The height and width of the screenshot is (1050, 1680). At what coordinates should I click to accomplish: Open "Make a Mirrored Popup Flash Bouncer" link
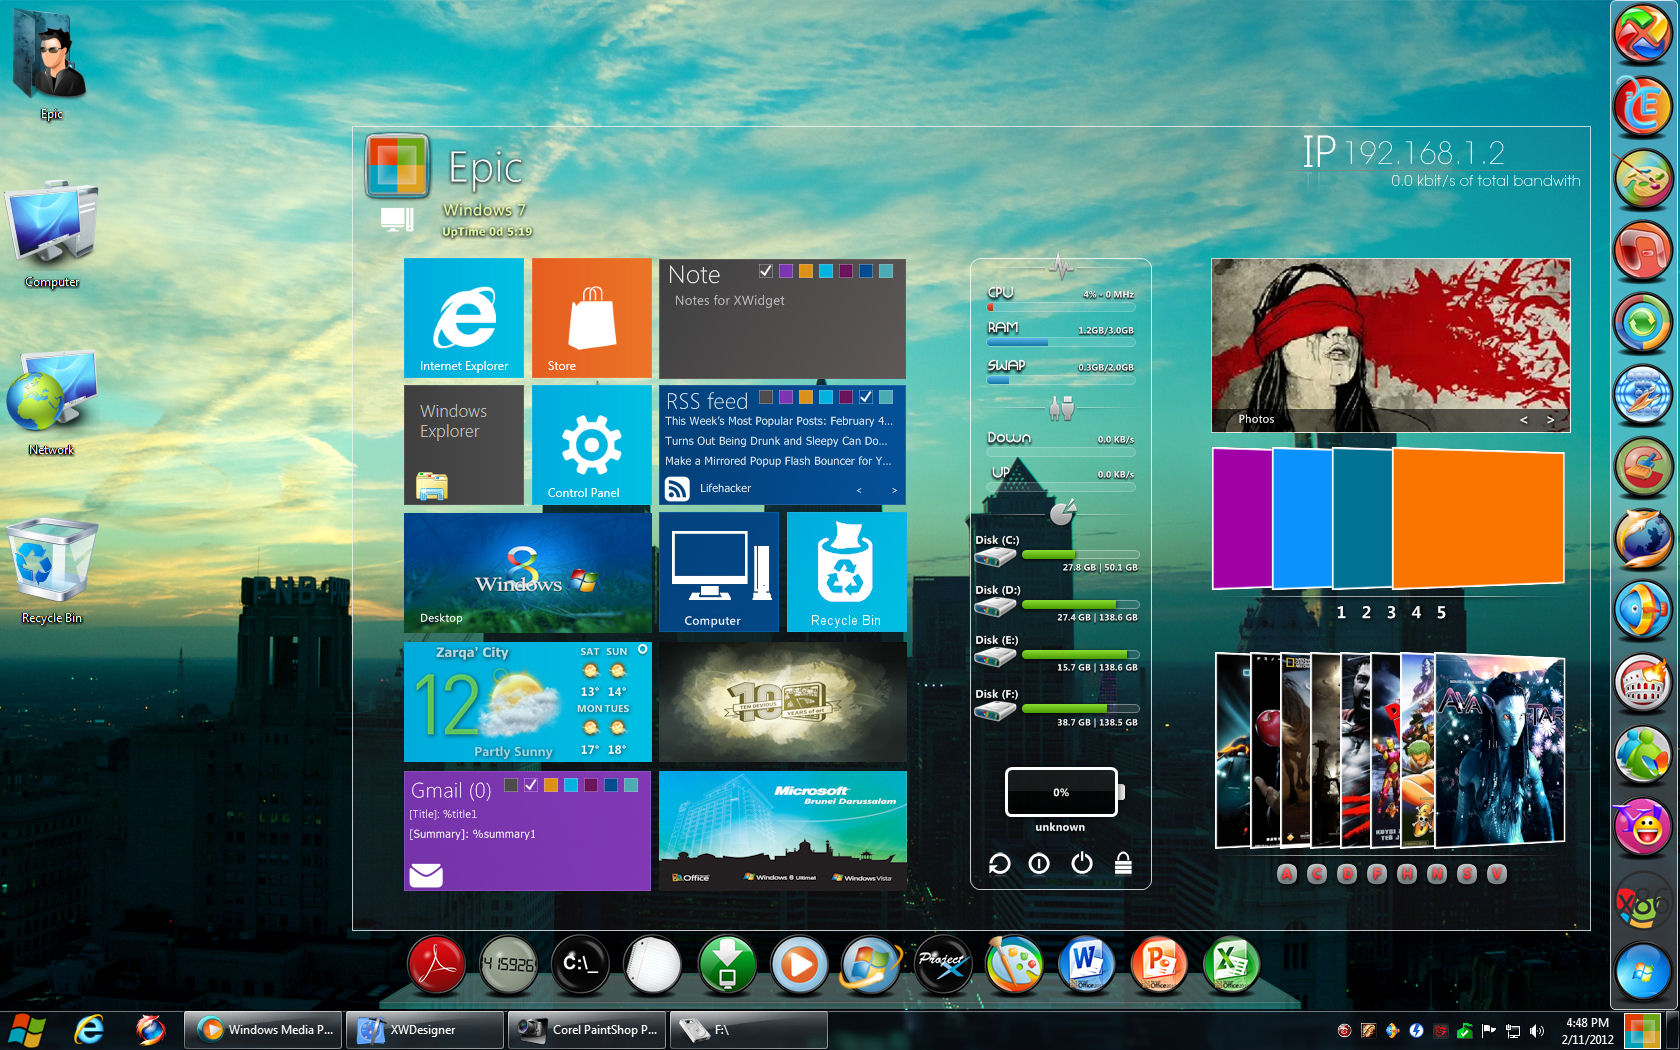pos(778,461)
